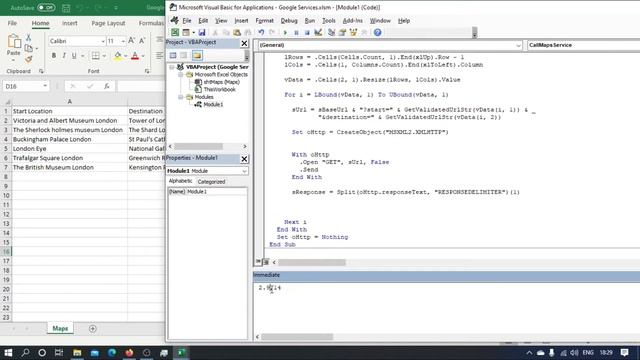This screenshot has height=360, width=640.
Task: Toggle Italic formatting in Excel ribbon
Action: (x=64, y=56)
